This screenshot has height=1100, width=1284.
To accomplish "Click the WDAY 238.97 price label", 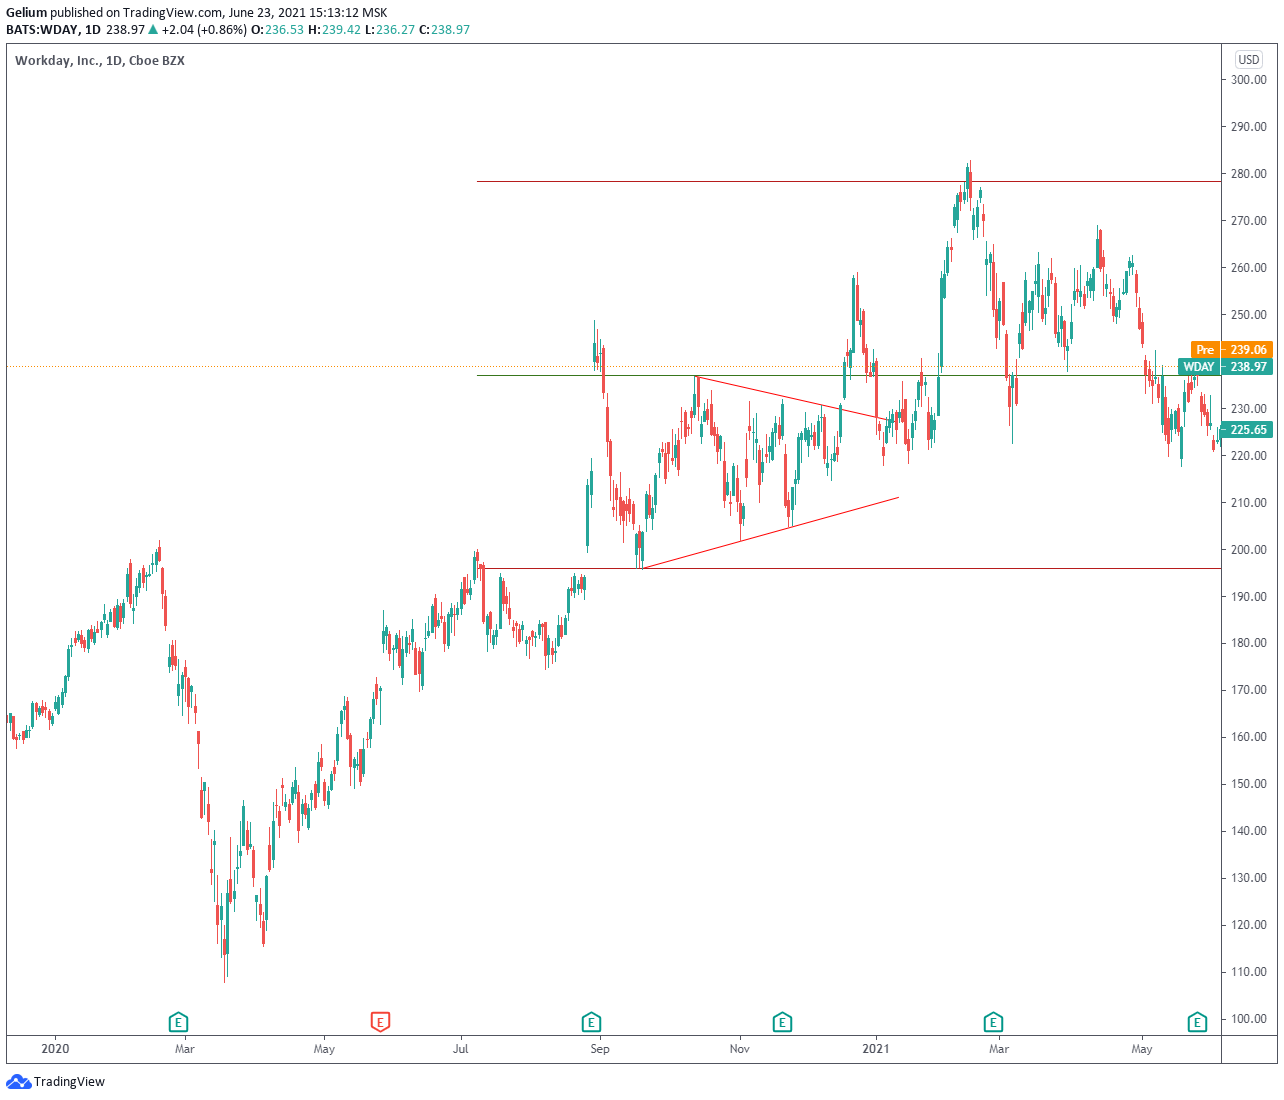I will point(1225,367).
